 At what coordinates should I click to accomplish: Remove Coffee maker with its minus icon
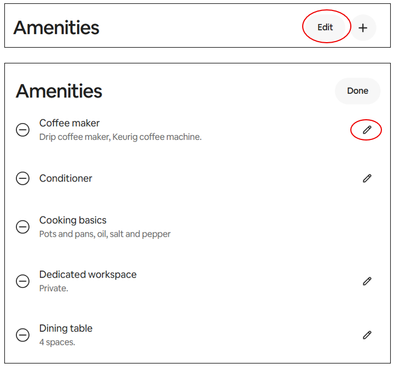pos(23,129)
